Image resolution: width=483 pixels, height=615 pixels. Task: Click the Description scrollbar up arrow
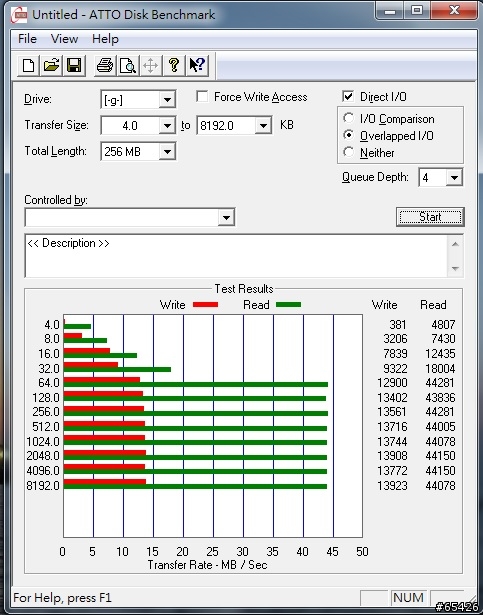pos(455,244)
